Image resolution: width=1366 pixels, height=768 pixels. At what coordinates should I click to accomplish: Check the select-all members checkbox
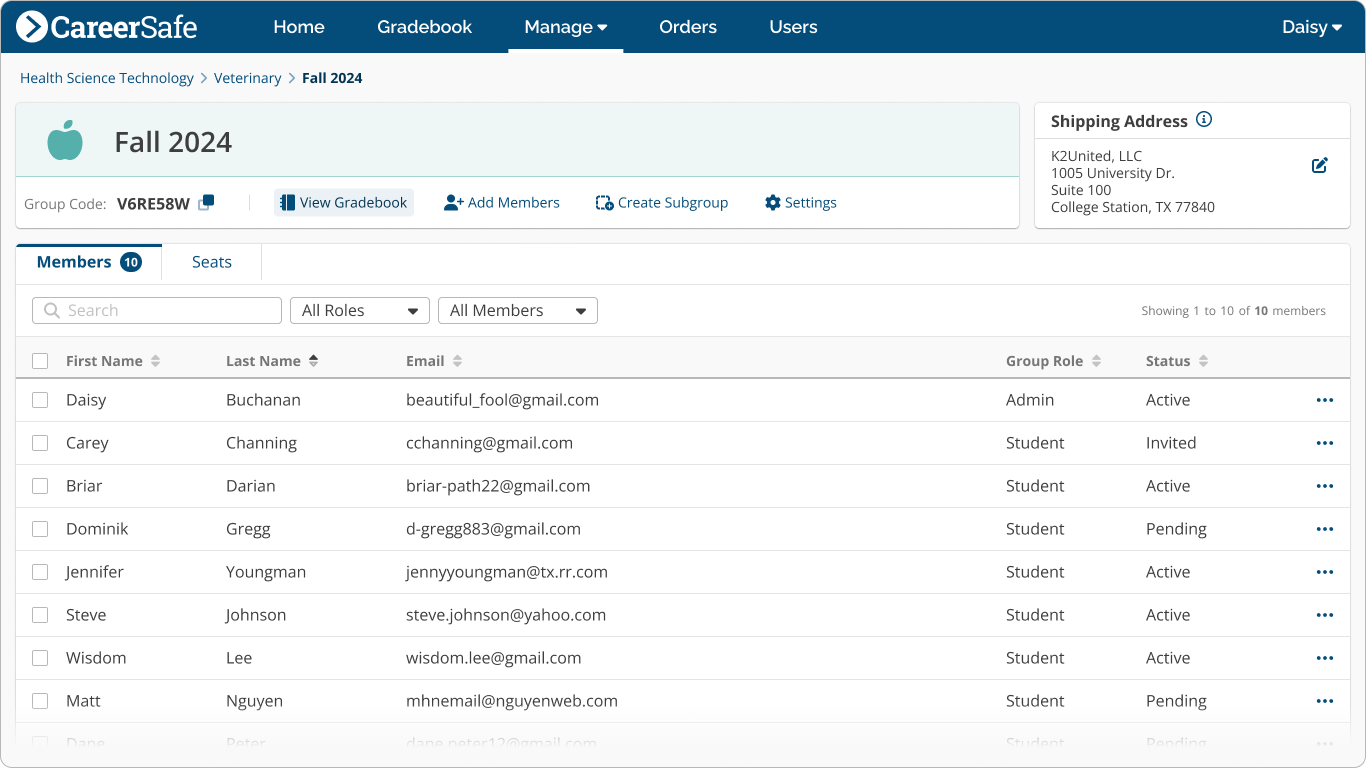click(x=40, y=360)
